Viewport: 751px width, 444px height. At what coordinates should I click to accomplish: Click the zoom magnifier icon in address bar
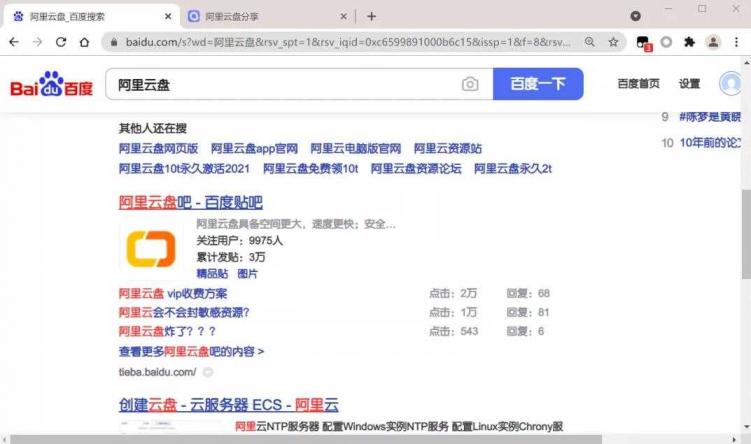click(590, 42)
